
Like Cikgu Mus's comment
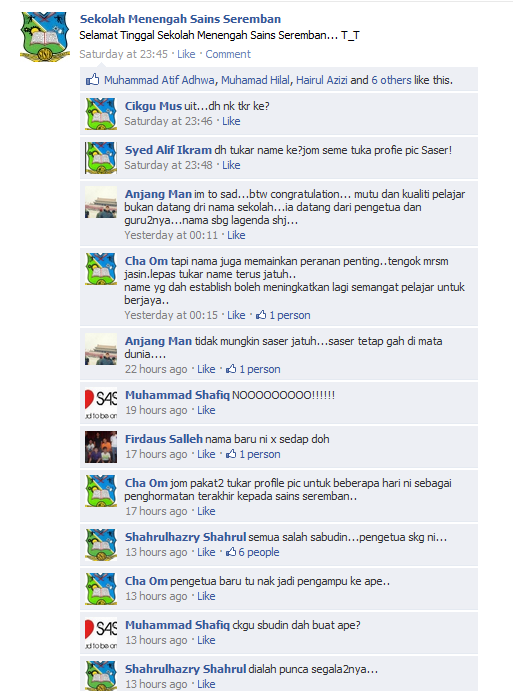click(x=231, y=121)
